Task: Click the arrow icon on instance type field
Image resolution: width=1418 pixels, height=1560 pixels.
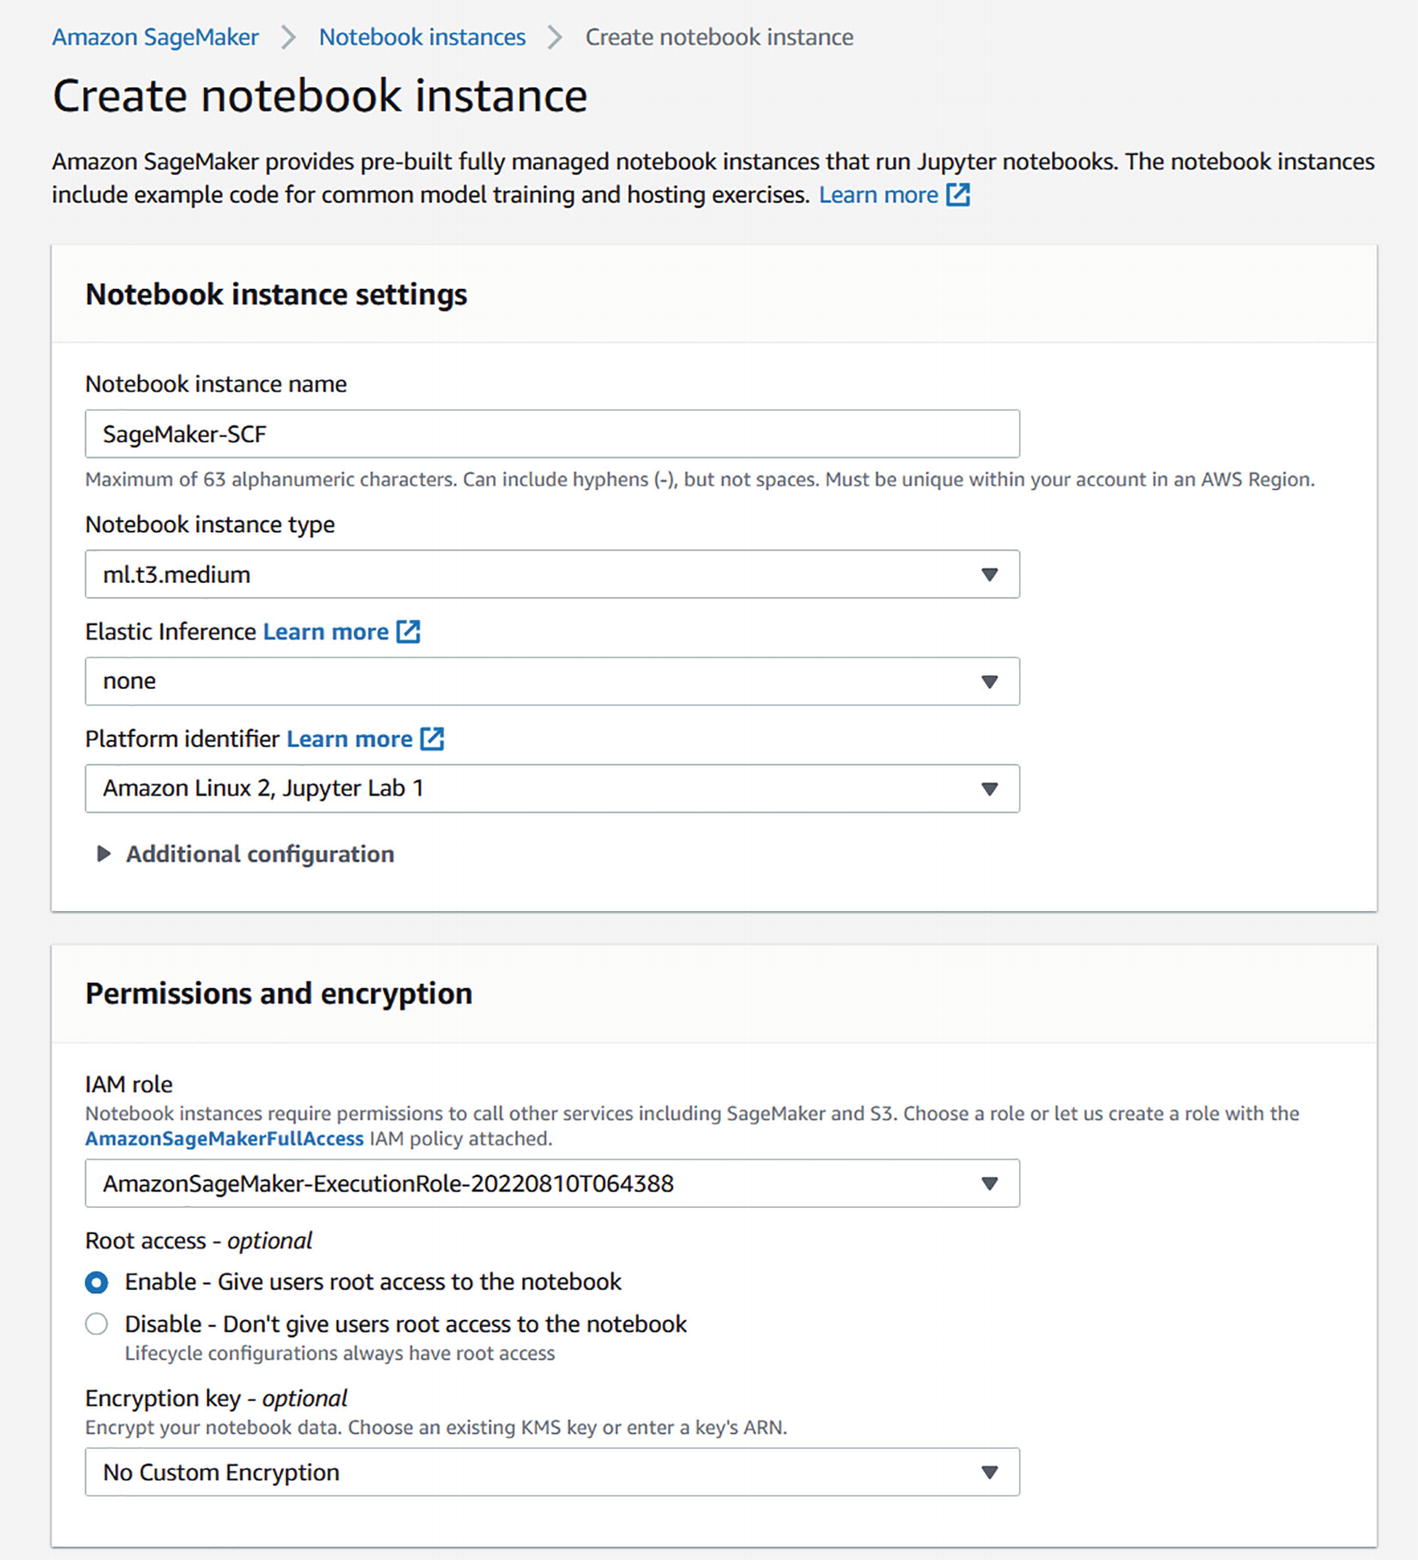Action: pos(989,575)
